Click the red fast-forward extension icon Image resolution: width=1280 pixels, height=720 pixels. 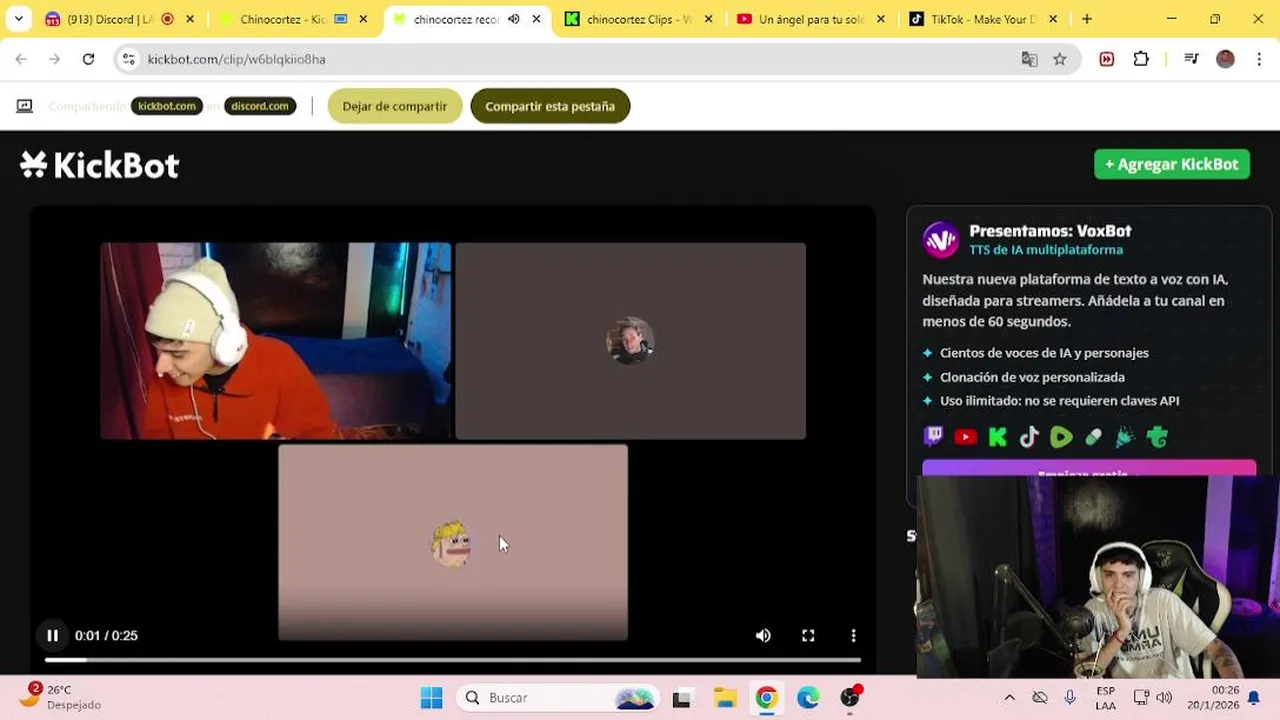1107,59
